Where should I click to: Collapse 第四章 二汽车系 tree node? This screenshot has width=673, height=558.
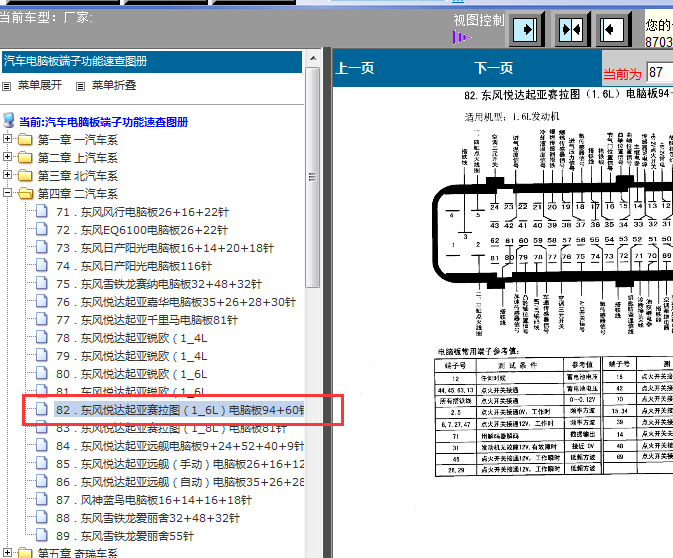(7, 193)
